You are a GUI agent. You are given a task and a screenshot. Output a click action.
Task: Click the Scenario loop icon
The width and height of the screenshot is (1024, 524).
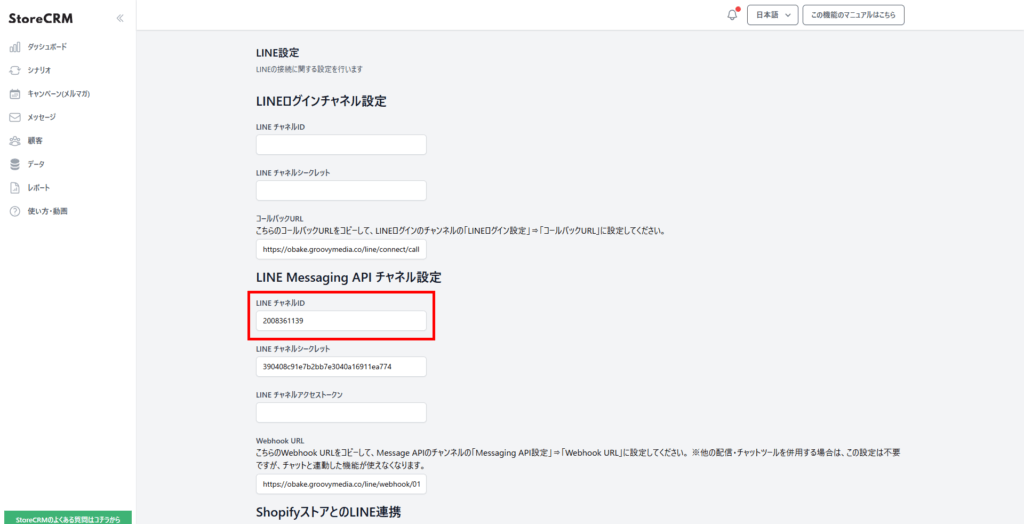click(x=15, y=70)
